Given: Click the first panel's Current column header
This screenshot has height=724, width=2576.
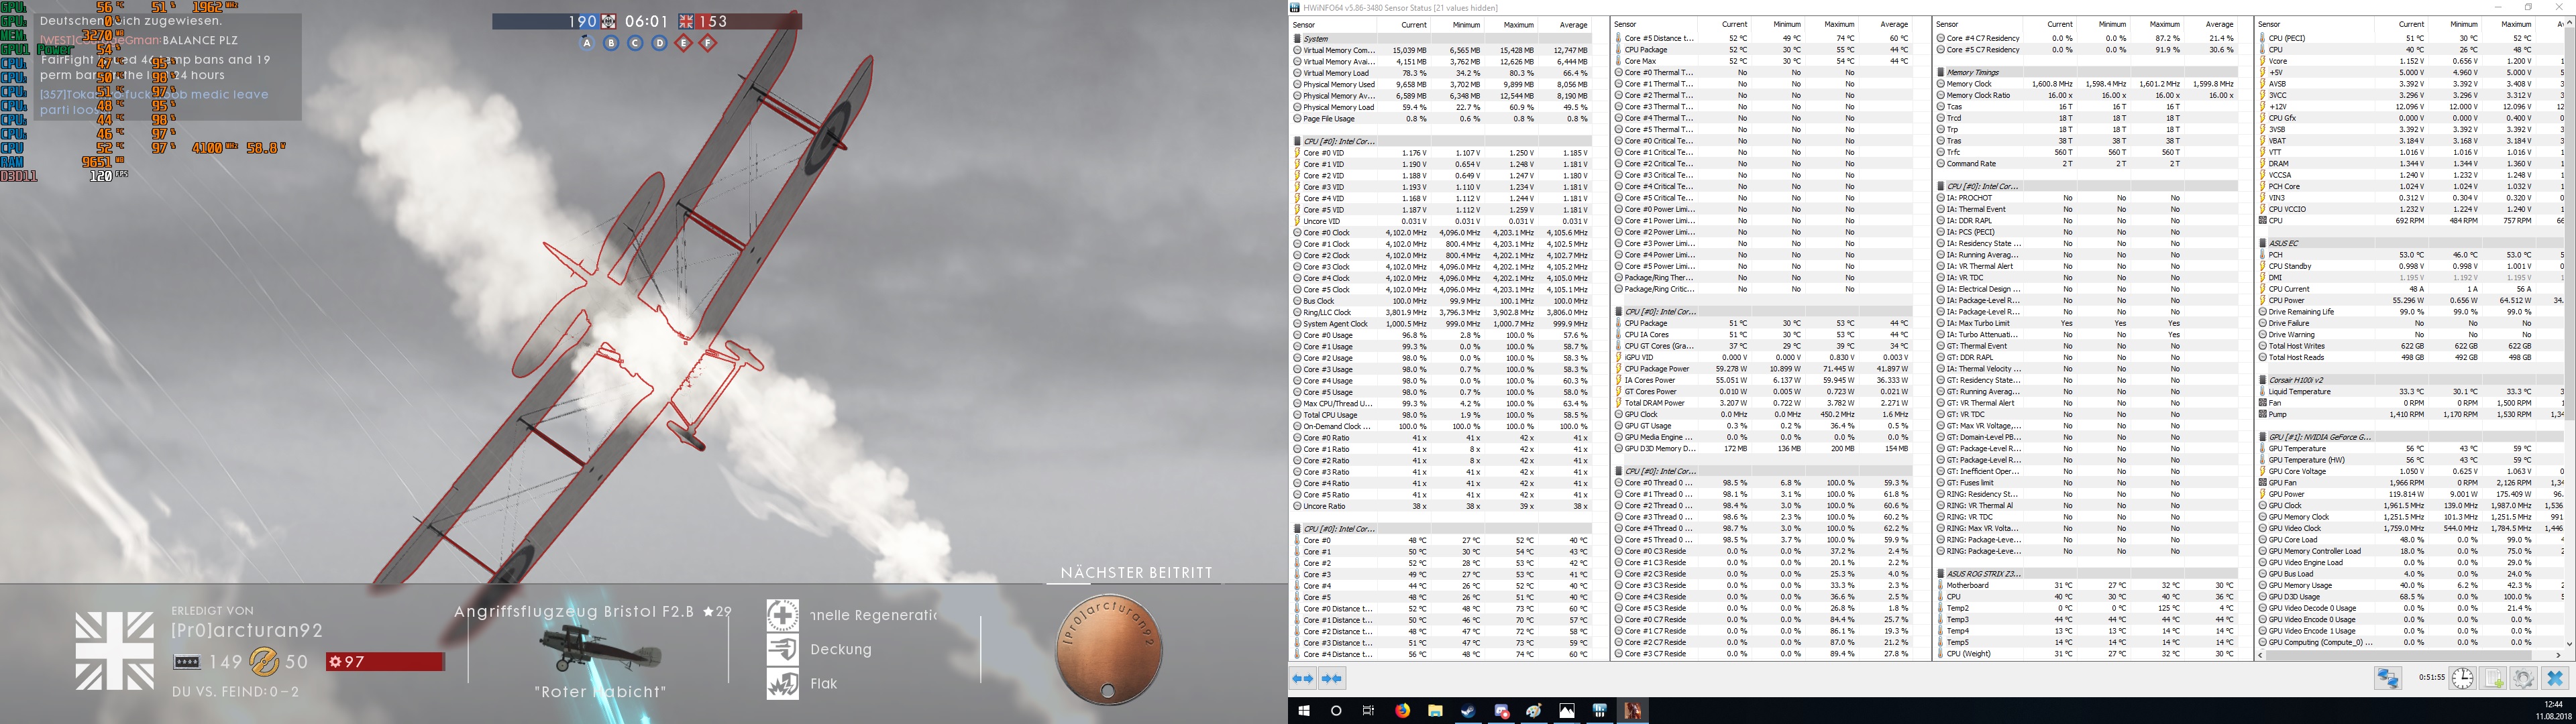Looking at the screenshot, I should point(1413,24).
